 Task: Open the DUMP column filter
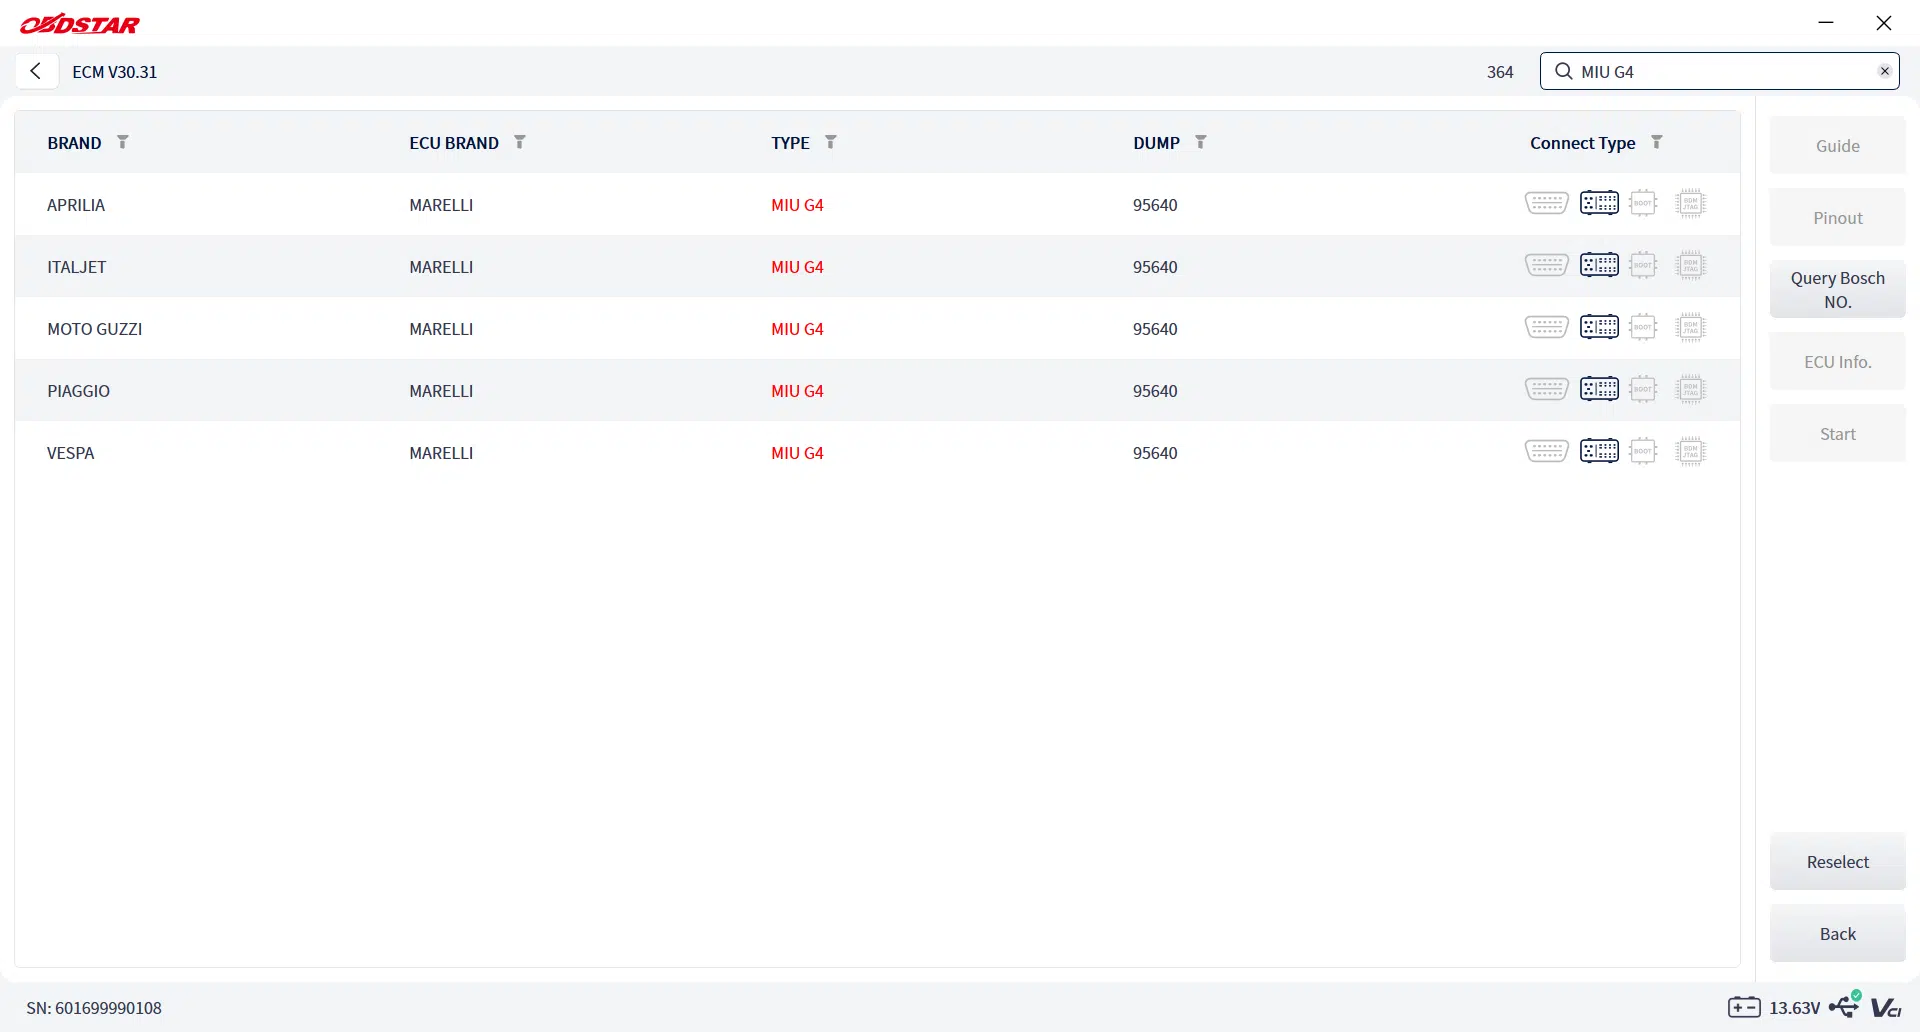point(1201,142)
